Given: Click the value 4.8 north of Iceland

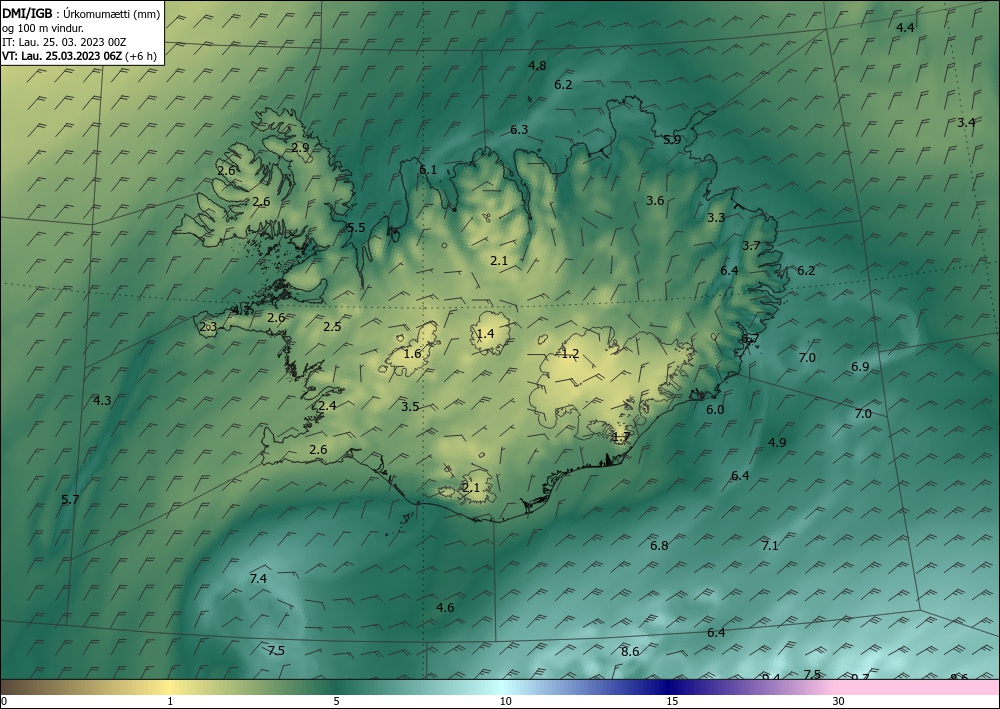Looking at the screenshot, I should 538,65.
